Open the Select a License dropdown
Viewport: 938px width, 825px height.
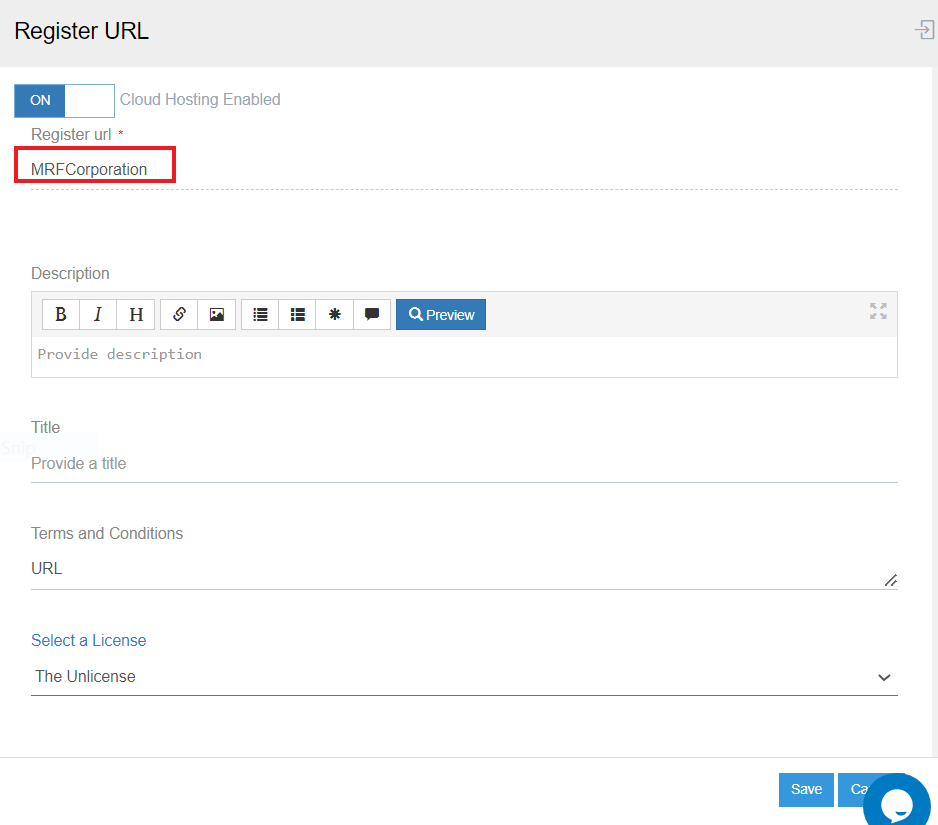464,677
